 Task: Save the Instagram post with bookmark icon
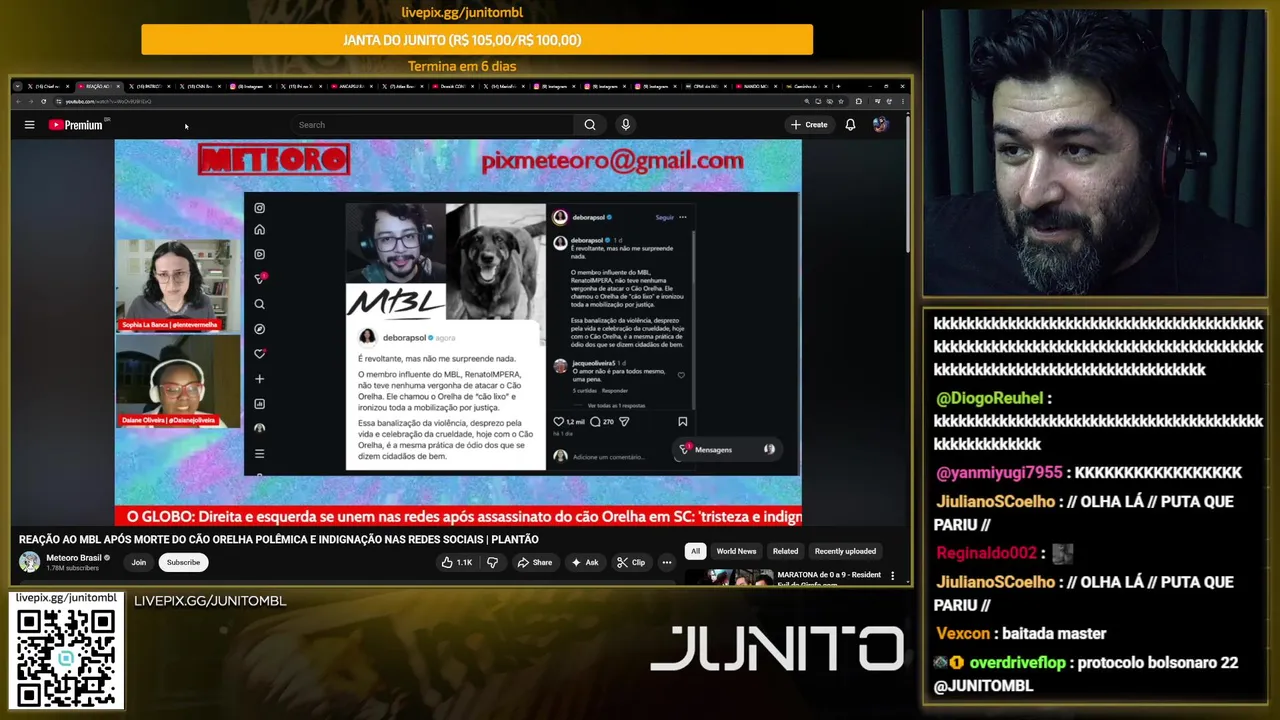point(683,422)
